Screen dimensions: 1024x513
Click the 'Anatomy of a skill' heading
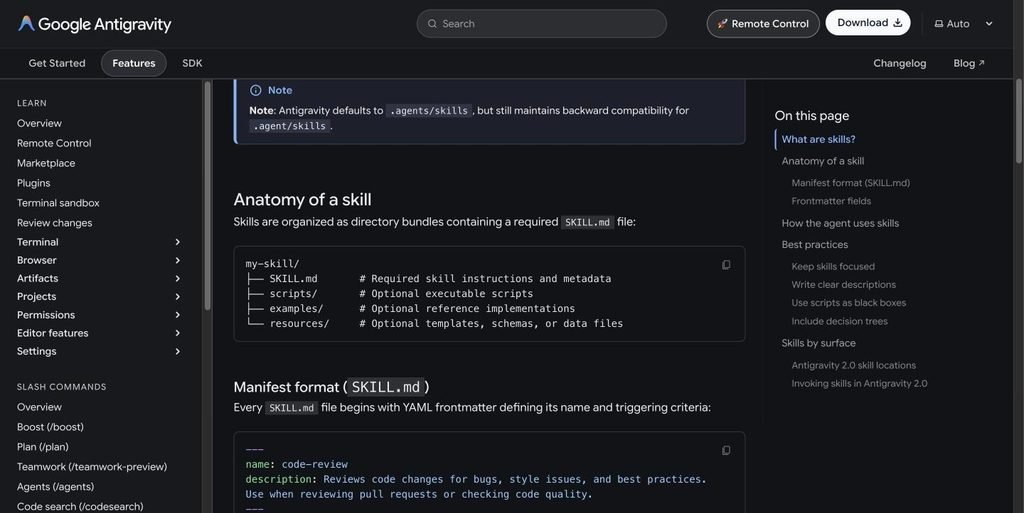coord(302,200)
